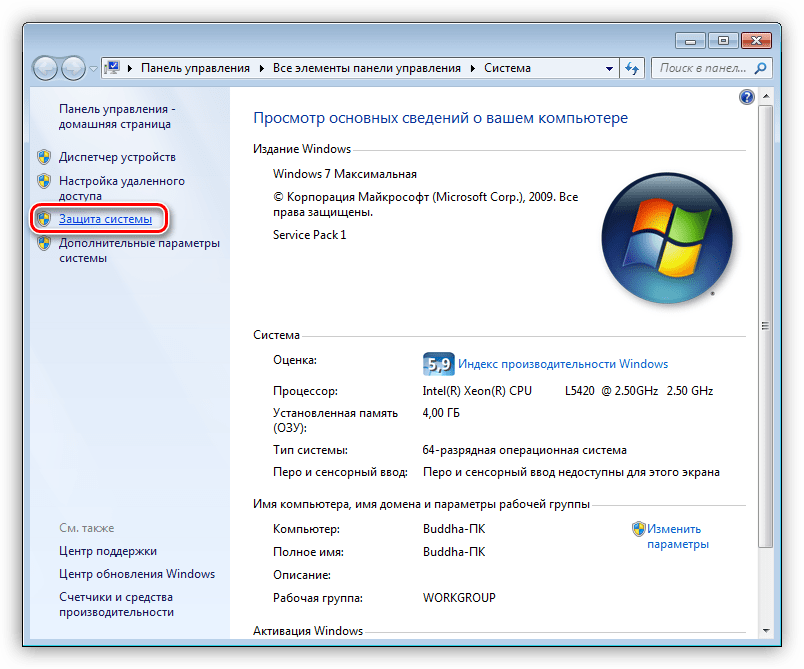The image size is (804, 669).
Task: Open help with the blue question mark
Action: click(746, 97)
